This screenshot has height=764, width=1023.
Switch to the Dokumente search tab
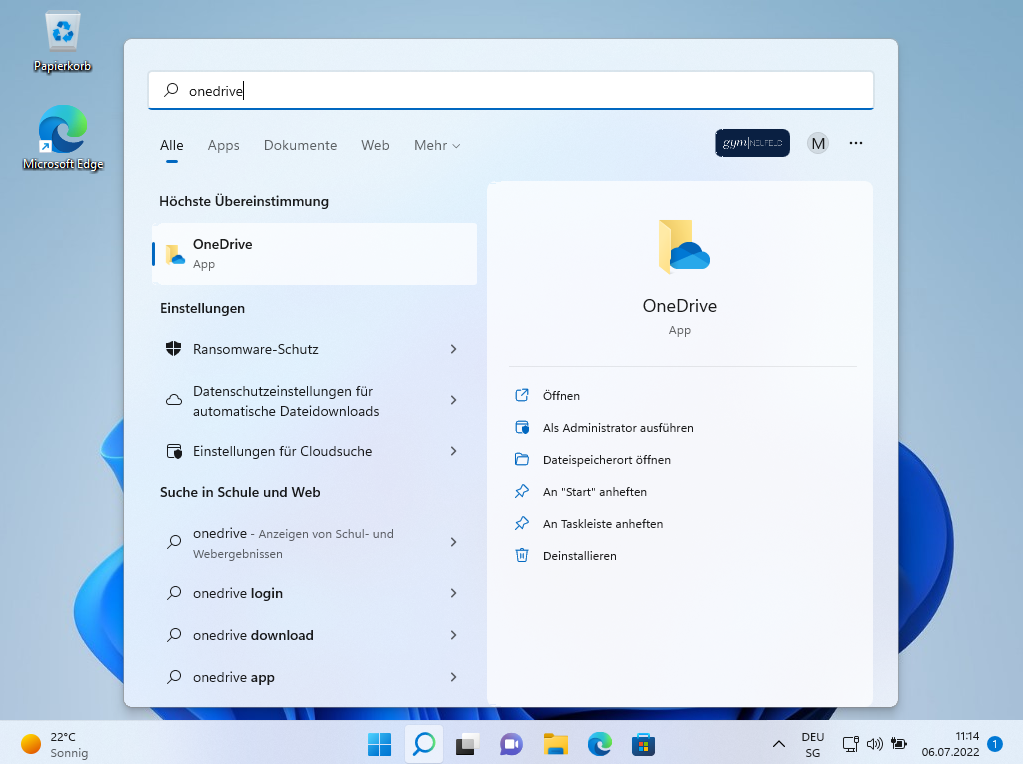click(x=300, y=145)
